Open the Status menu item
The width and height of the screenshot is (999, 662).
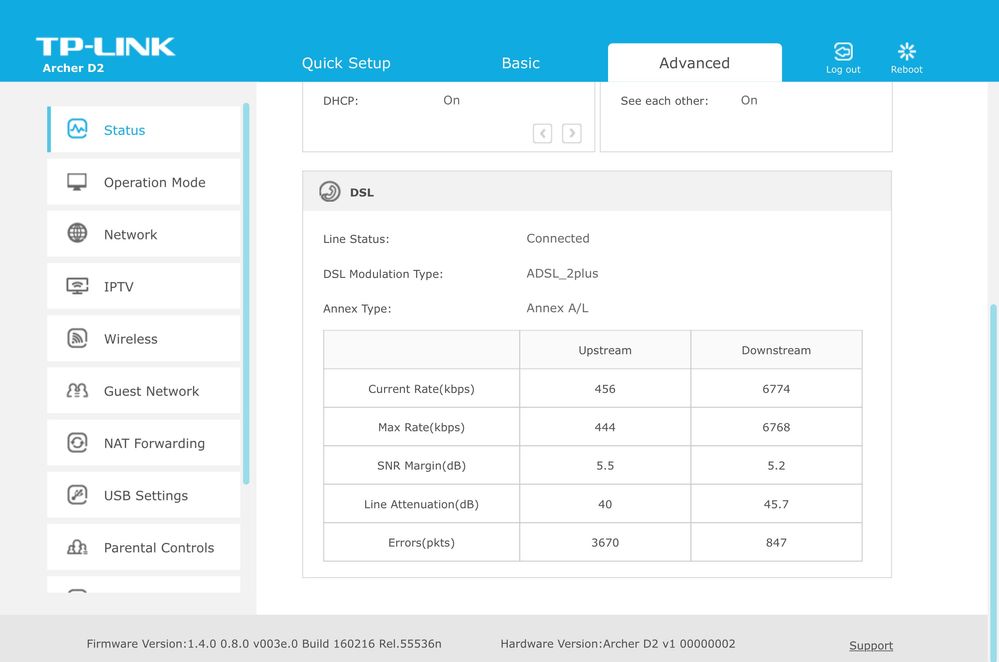click(x=144, y=129)
